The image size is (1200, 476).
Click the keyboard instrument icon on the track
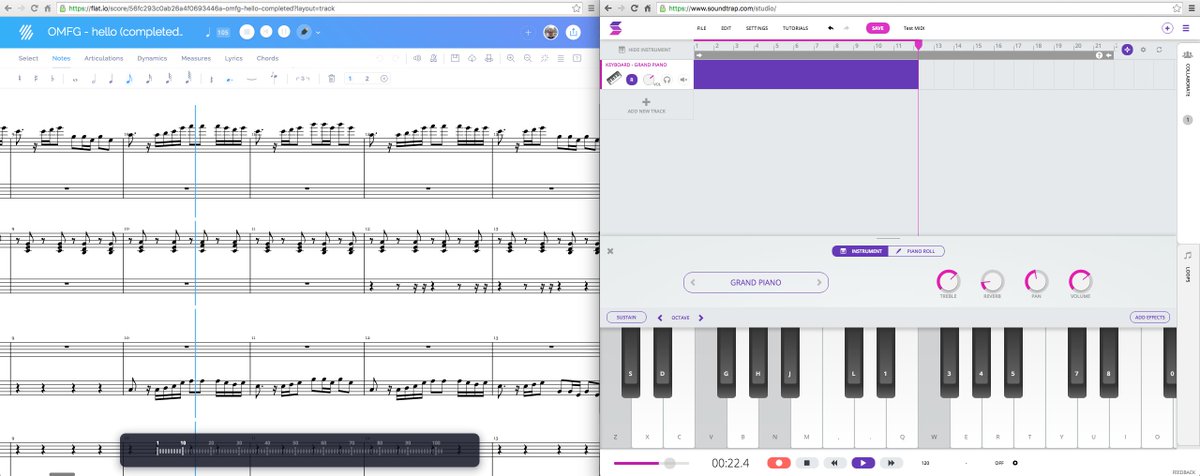[615, 79]
